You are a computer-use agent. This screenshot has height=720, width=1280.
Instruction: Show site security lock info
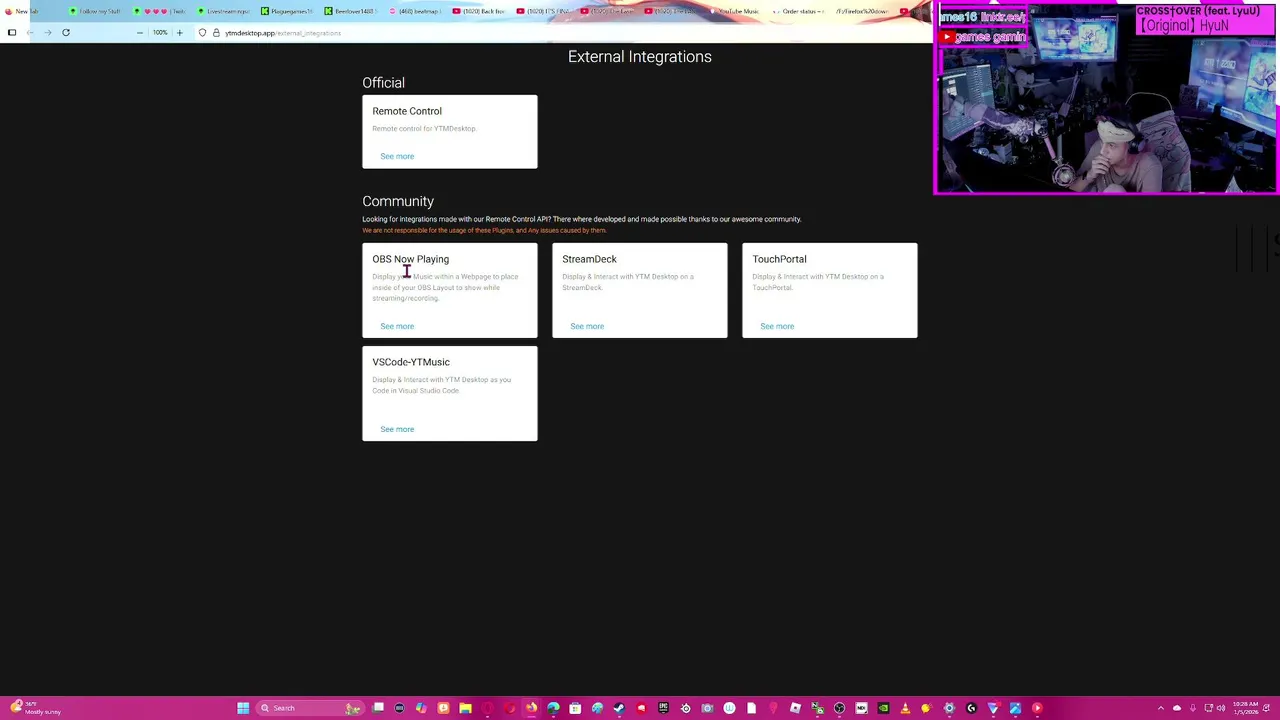coord(216,33)
